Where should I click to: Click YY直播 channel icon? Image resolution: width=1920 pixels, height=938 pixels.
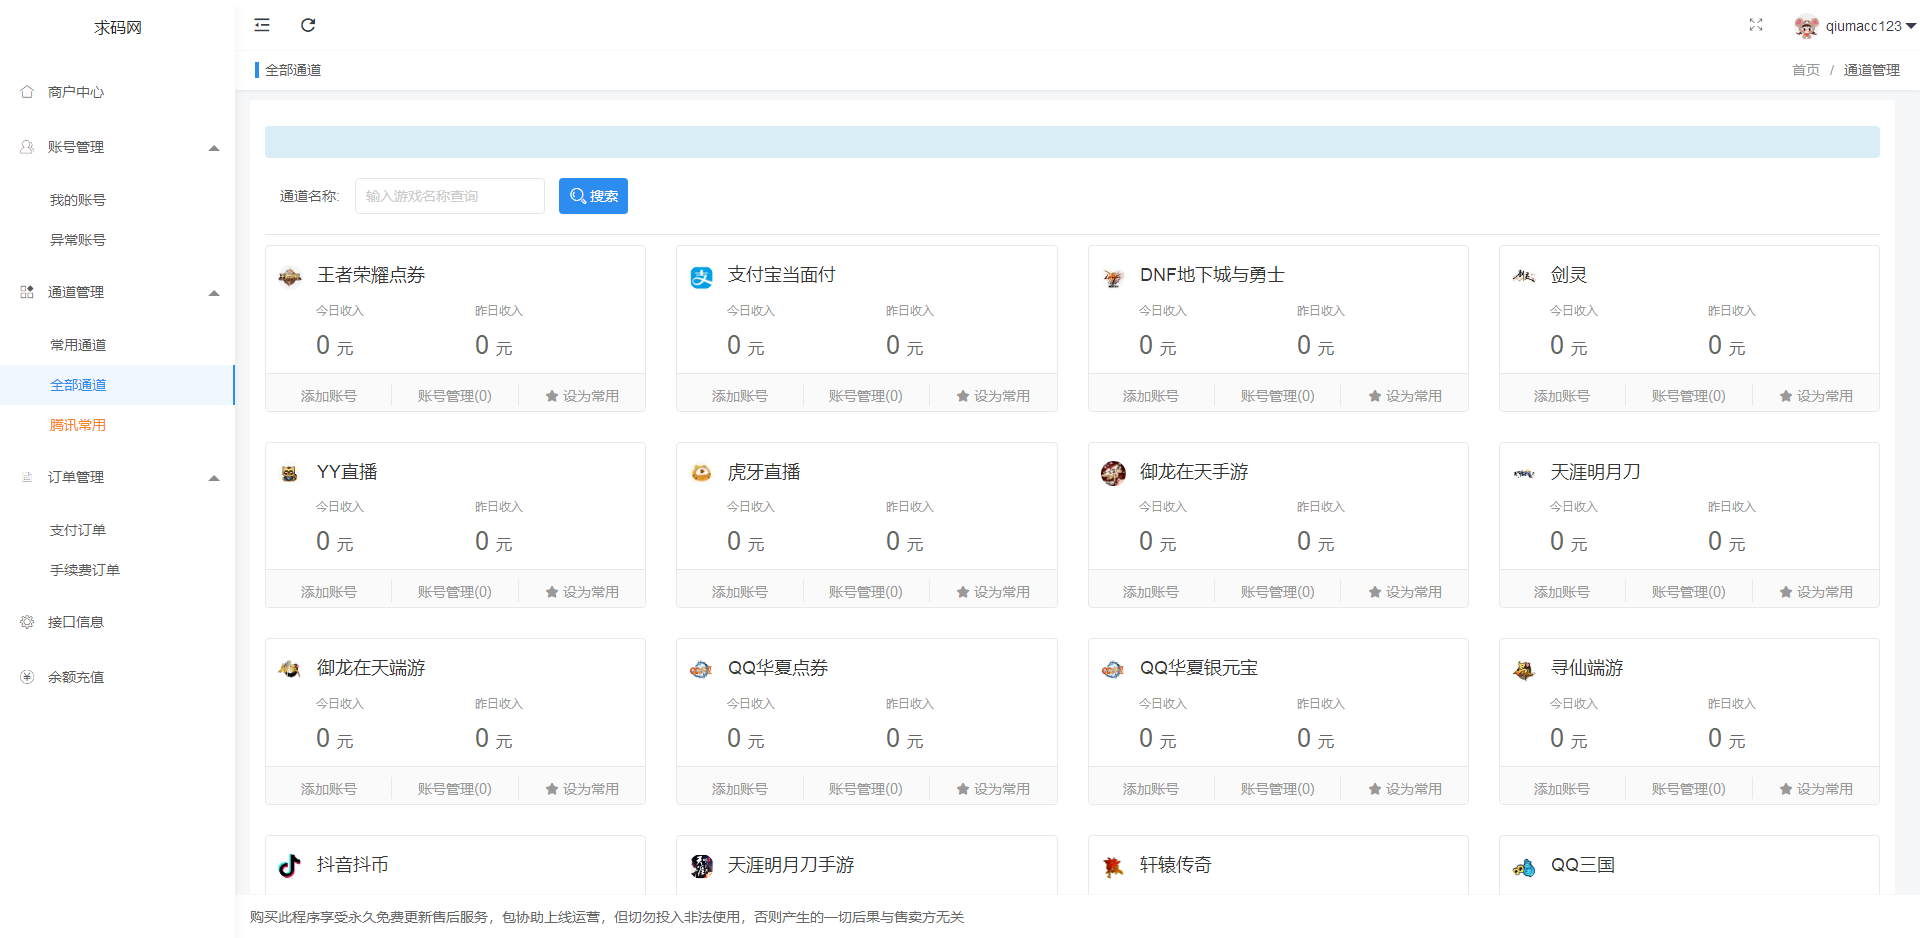pos(290,473)
